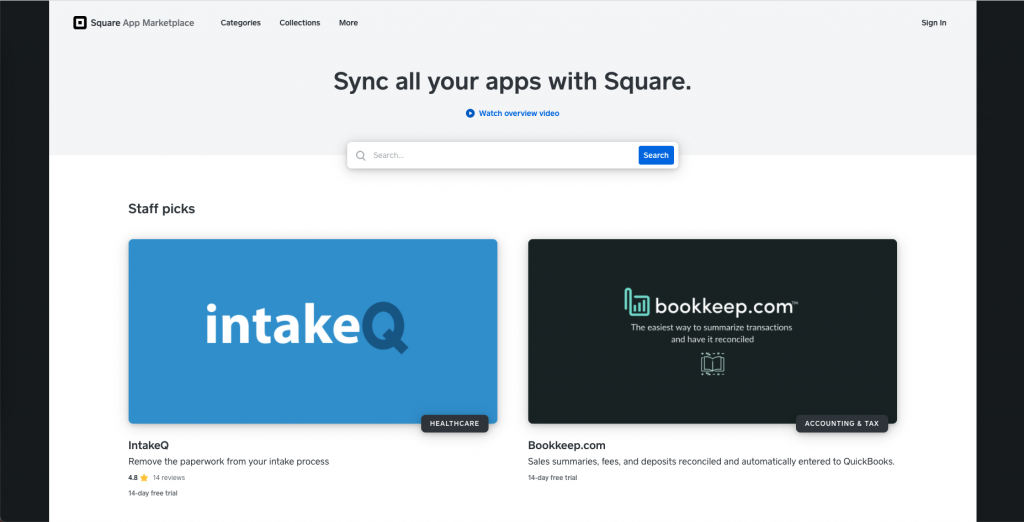
Task: Click the HEALTHCARE category badge
Action: [x=455, y=423]
